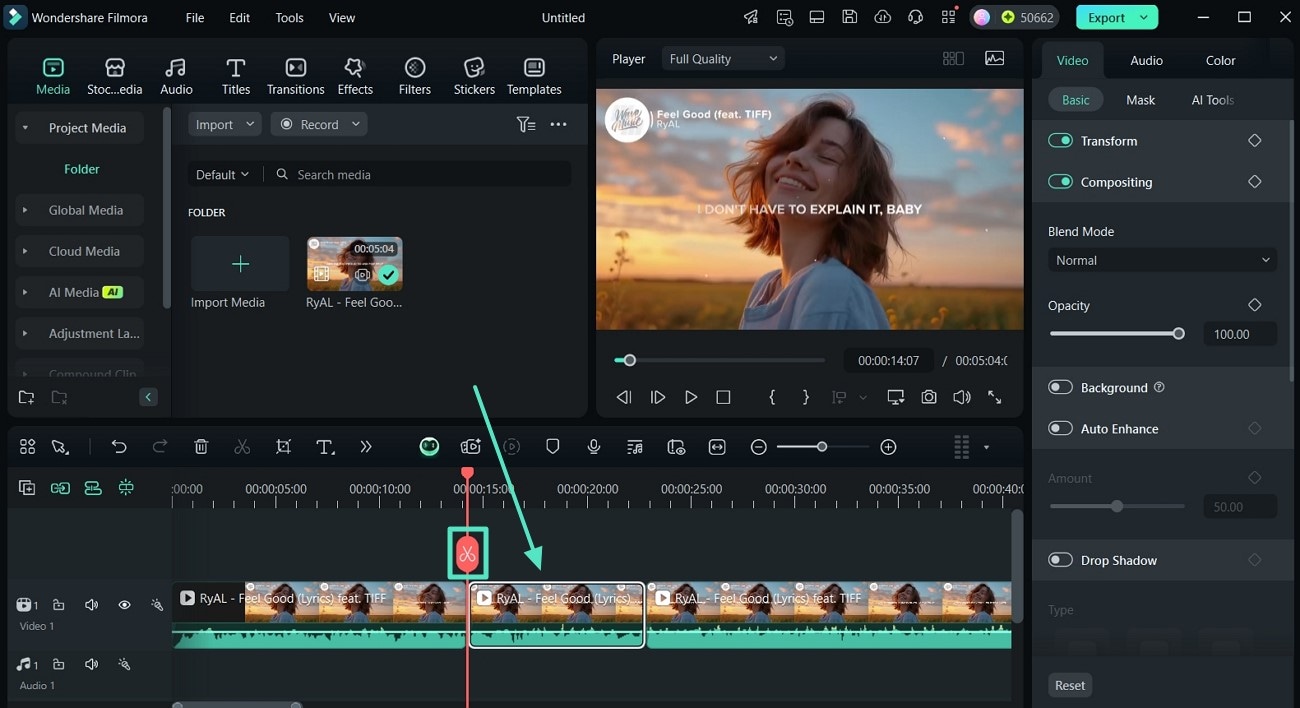This screenshot has width=1300, height=708.
Task: Click the Text tool in timeline toolbar
Action: click(325, 447)
